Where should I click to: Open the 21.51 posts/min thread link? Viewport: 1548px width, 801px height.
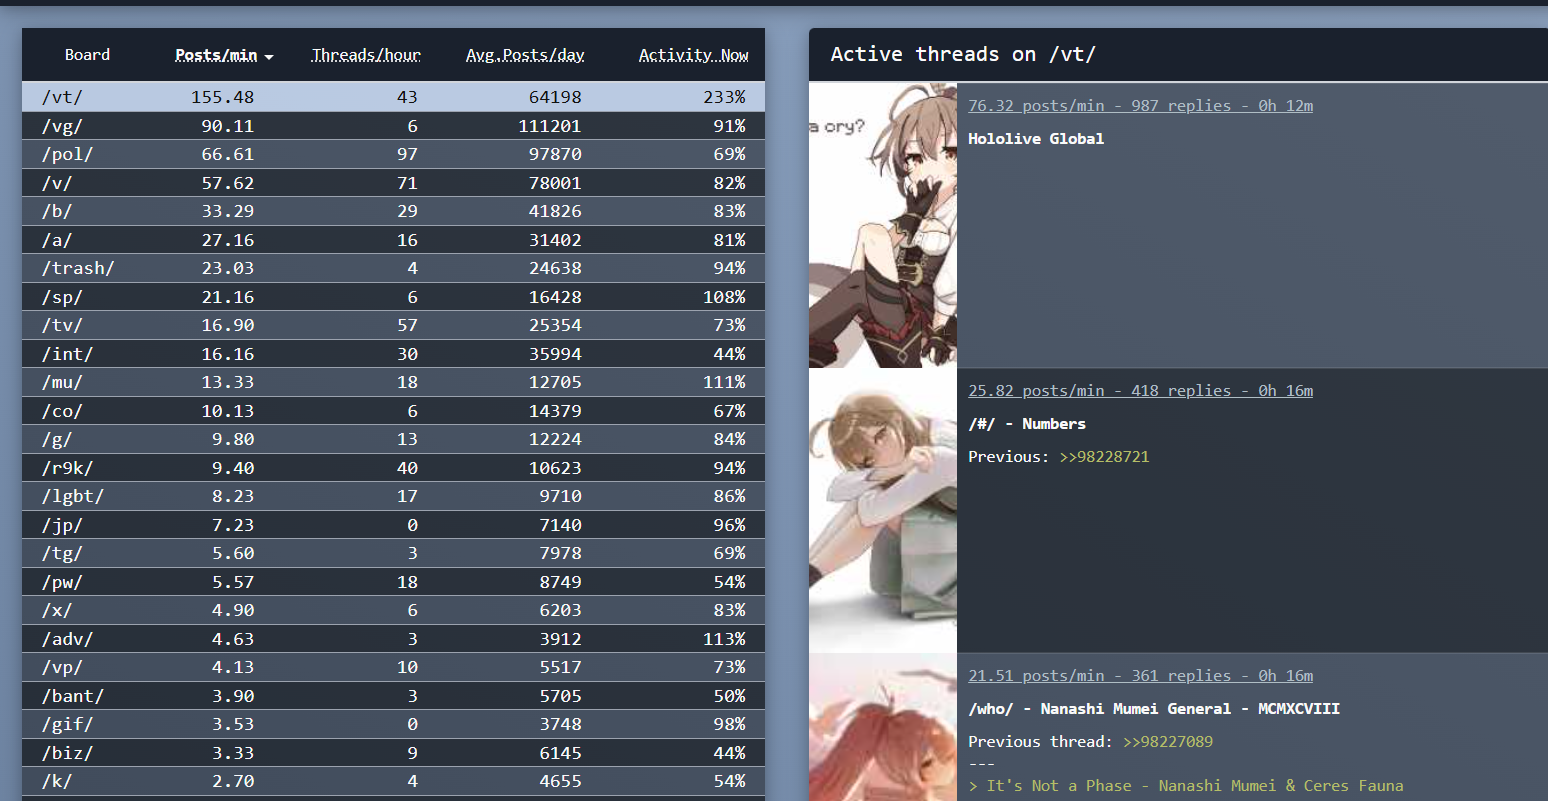click(1140, 676)
